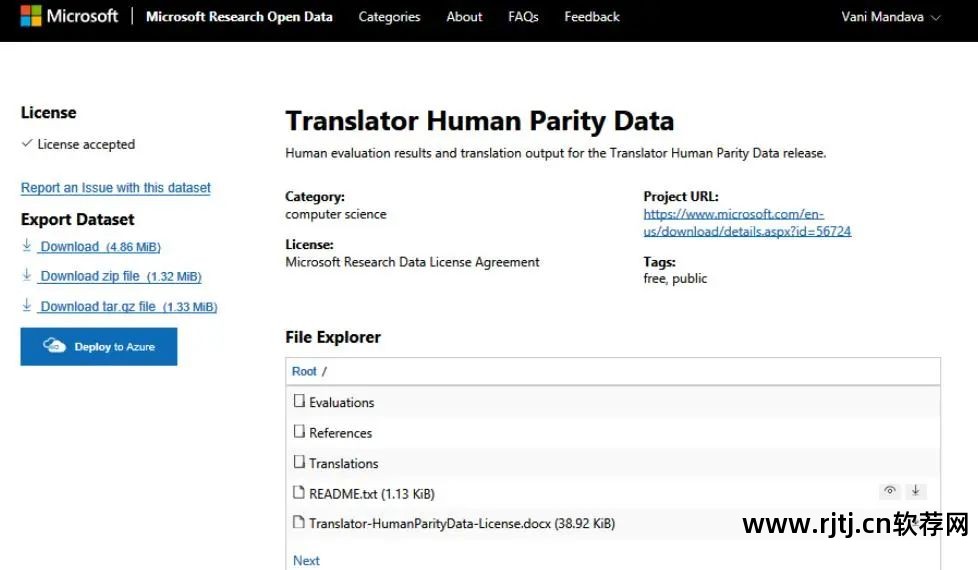Open the Project URL microsoft.com link

click(x=747, y=223)
